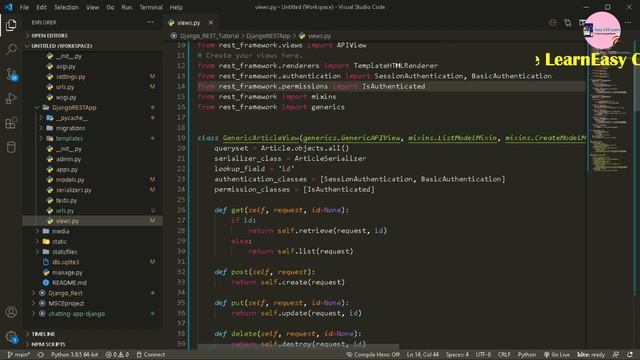Open the Help menu
Viewport: 640px width, 360px height.
[176, 7]
